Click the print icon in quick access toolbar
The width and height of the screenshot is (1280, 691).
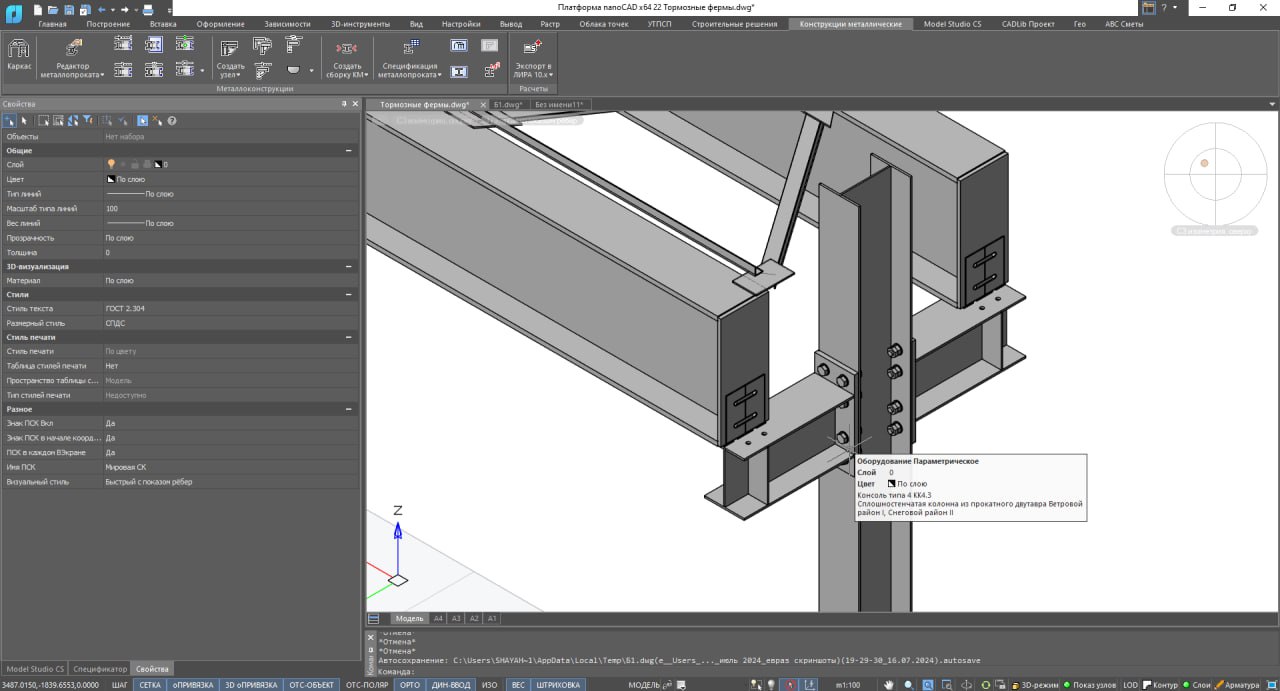pyautogui.click(x=148, y=8)
